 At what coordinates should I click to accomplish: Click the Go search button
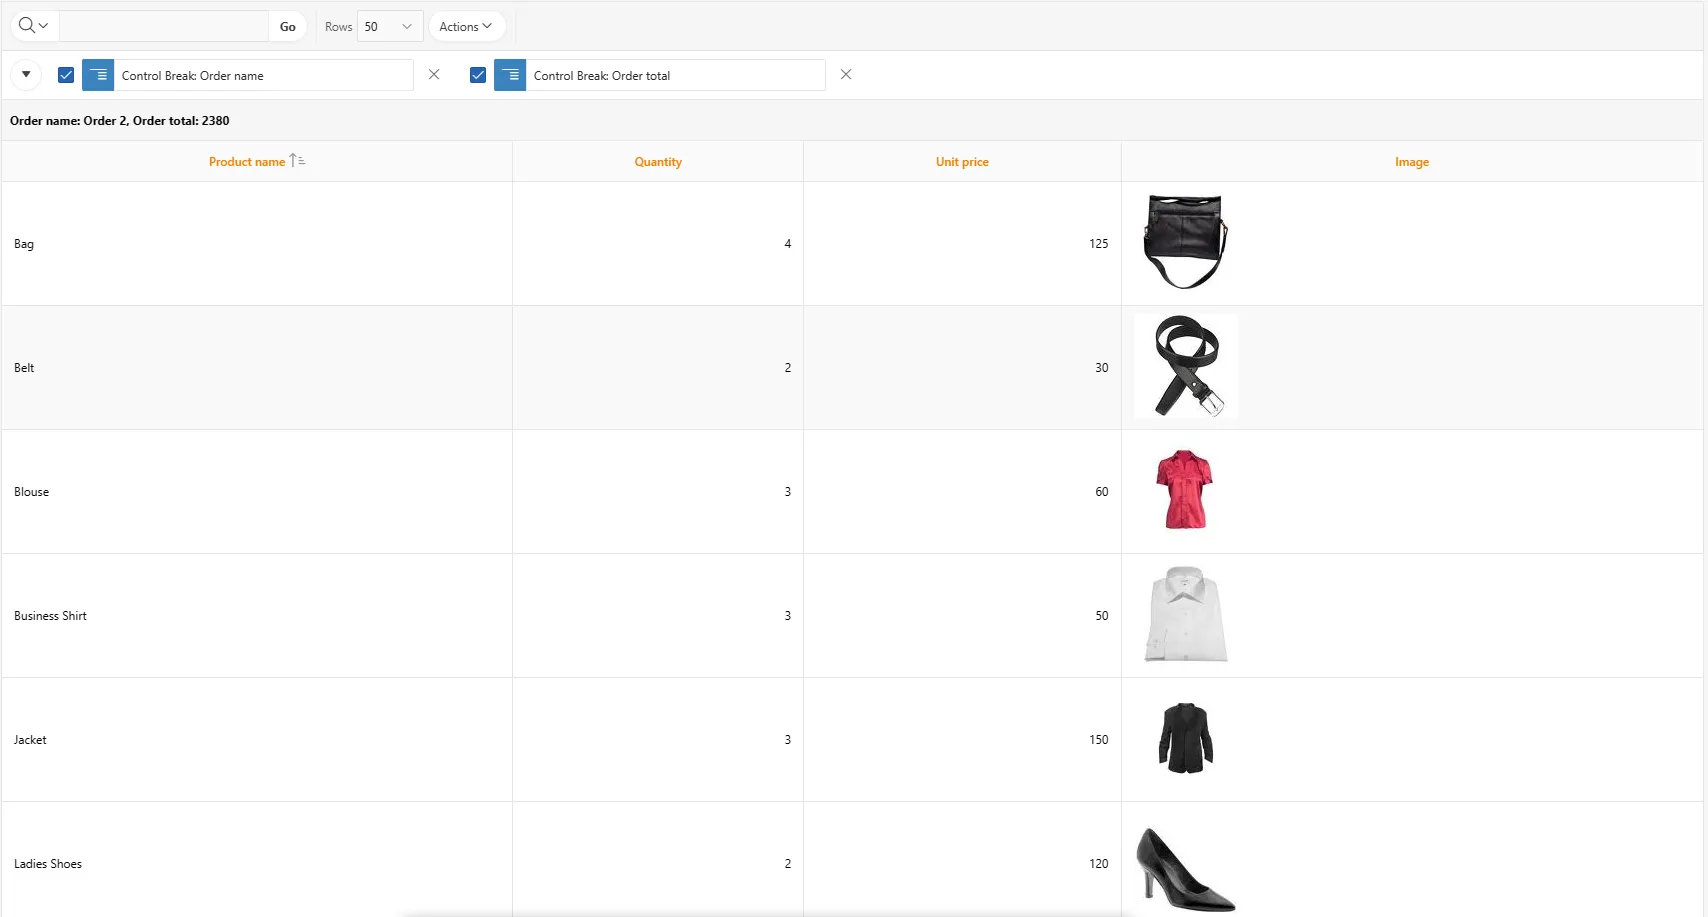288,26
